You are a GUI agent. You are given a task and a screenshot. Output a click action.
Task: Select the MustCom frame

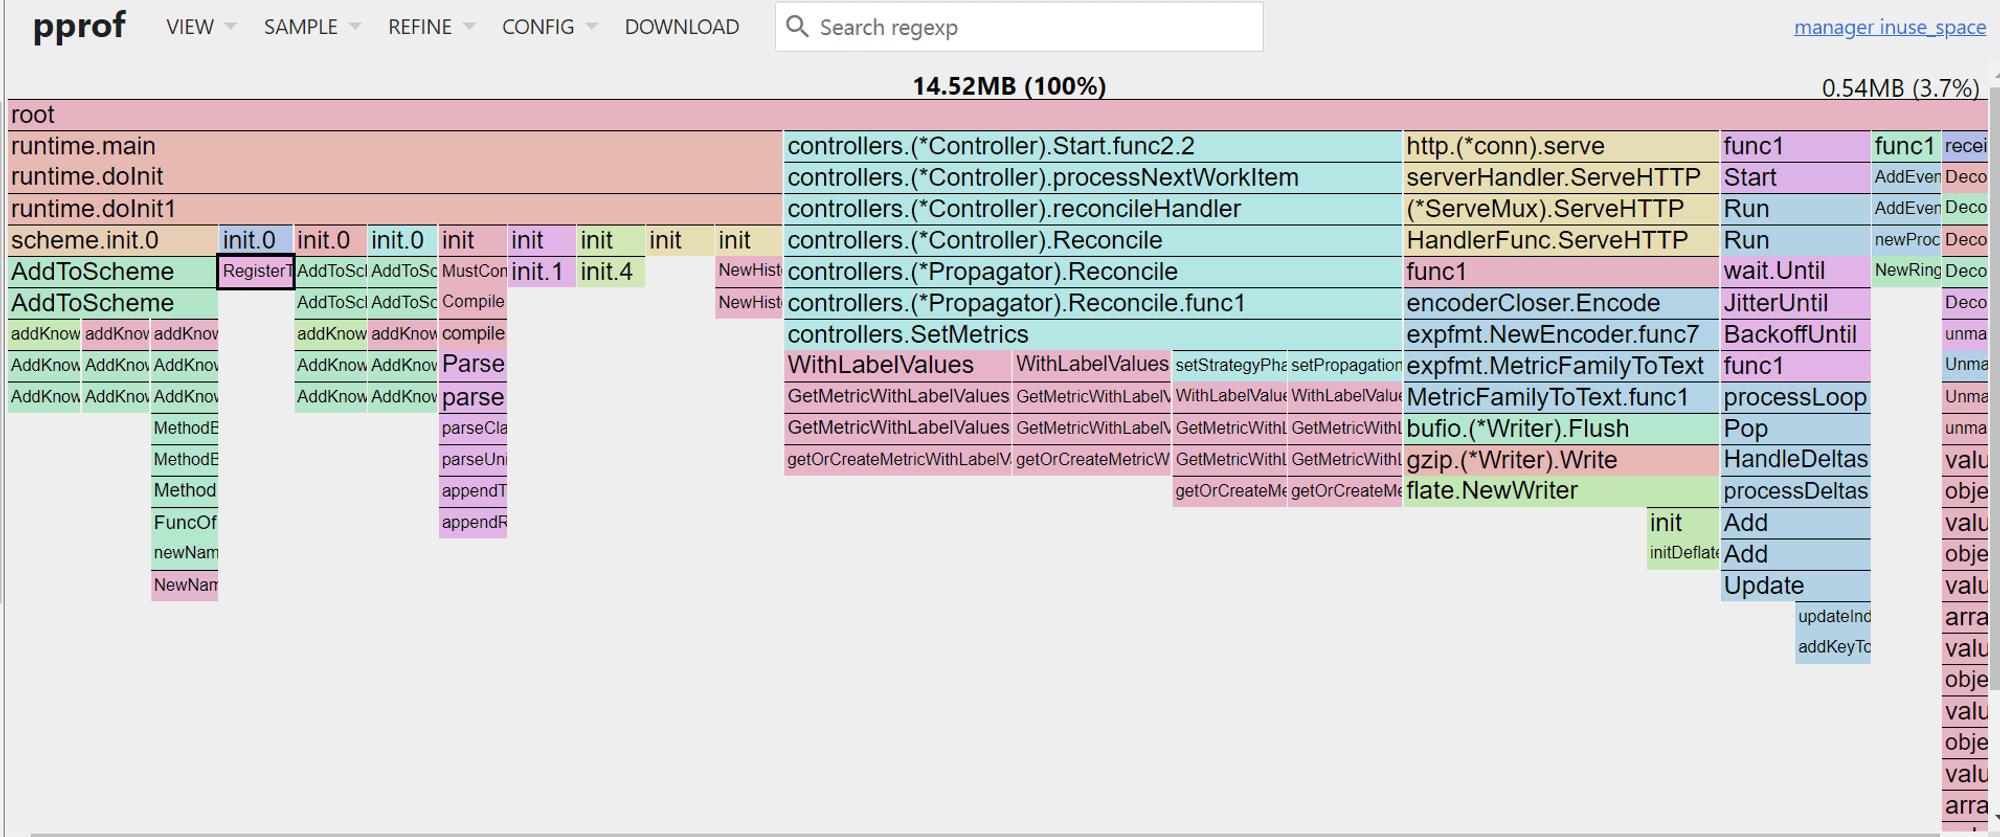(x=473, y=271)
